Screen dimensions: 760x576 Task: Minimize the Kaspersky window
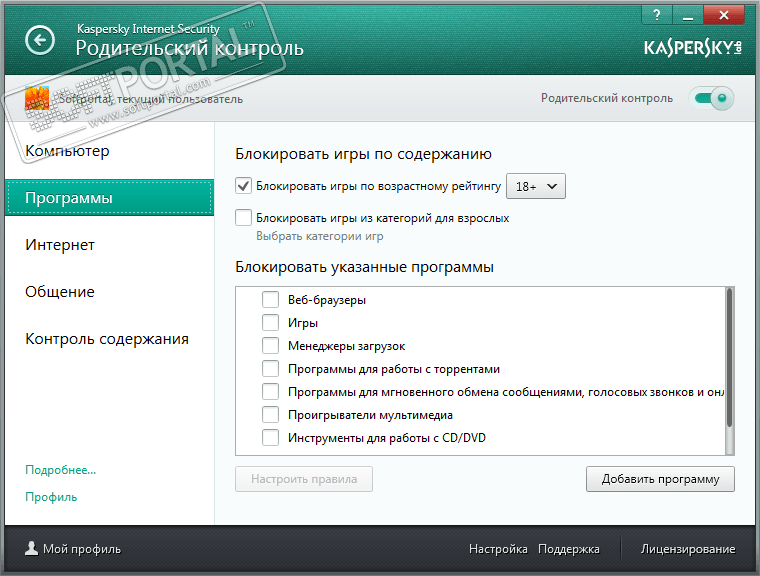tap(688, 15)
